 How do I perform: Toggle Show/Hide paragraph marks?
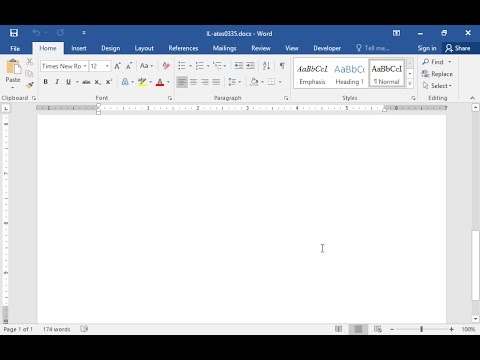coord(282,66)
